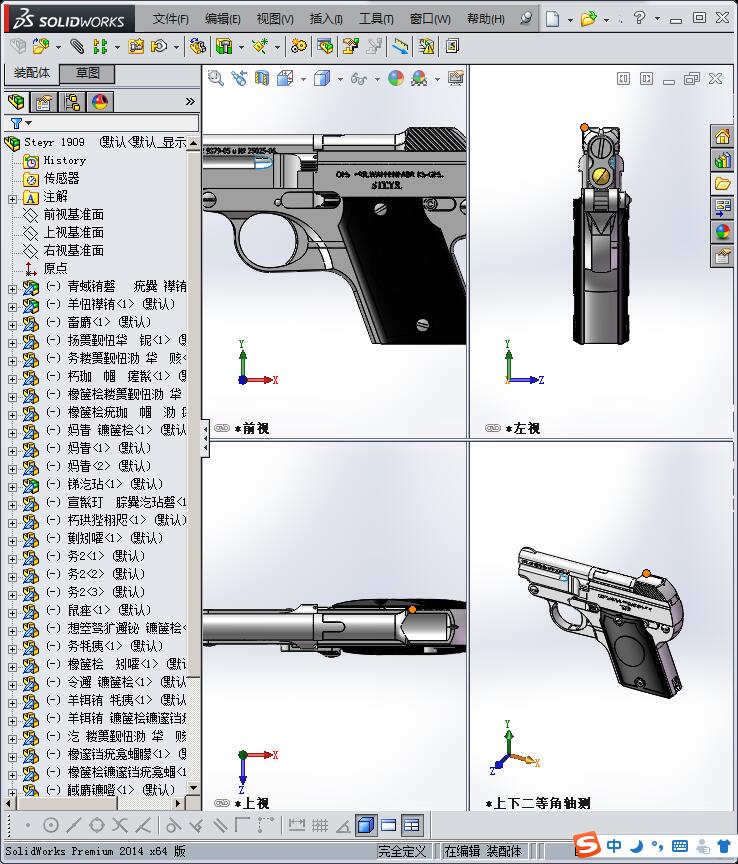Open the Linear Component Pattern dropdown arrow
The image size is (738, 864).
pyautogui.click(x=117, y=47)
